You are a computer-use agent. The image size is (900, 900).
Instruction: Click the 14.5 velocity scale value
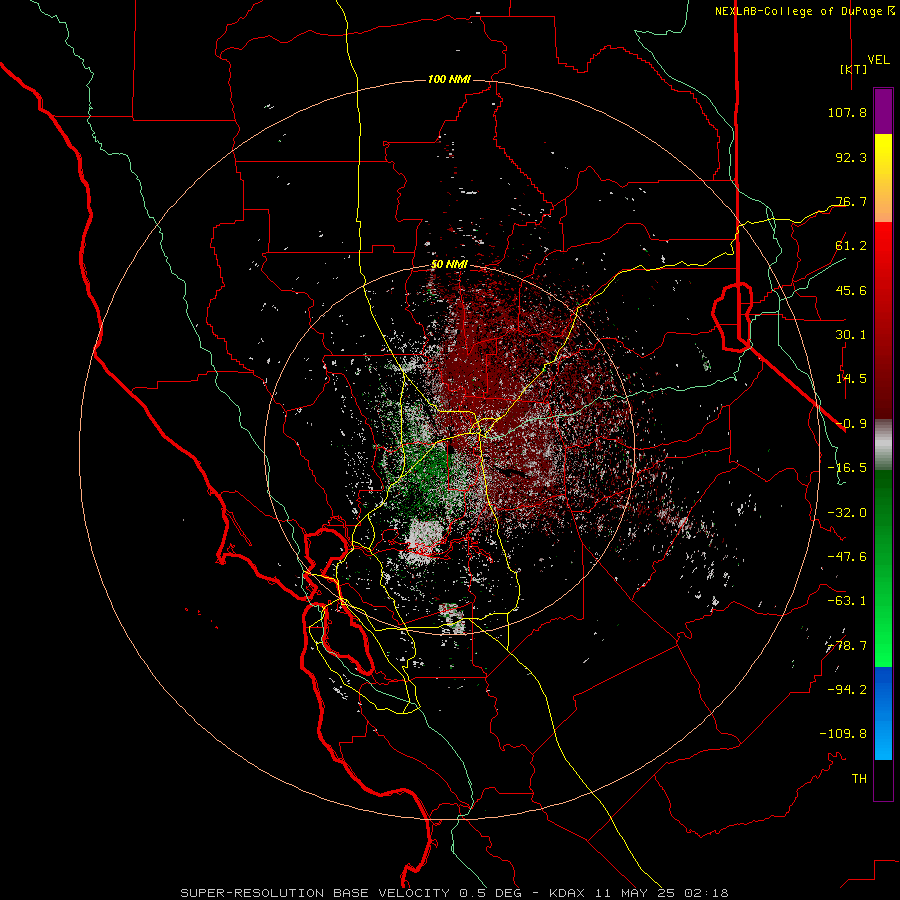click(851, 379)
